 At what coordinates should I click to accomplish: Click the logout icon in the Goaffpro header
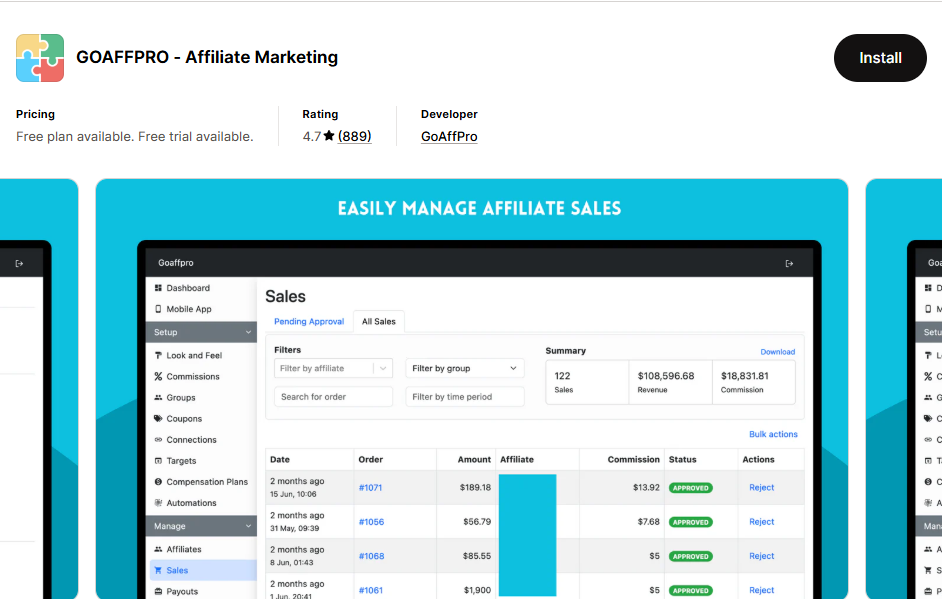tap(789, 263)
